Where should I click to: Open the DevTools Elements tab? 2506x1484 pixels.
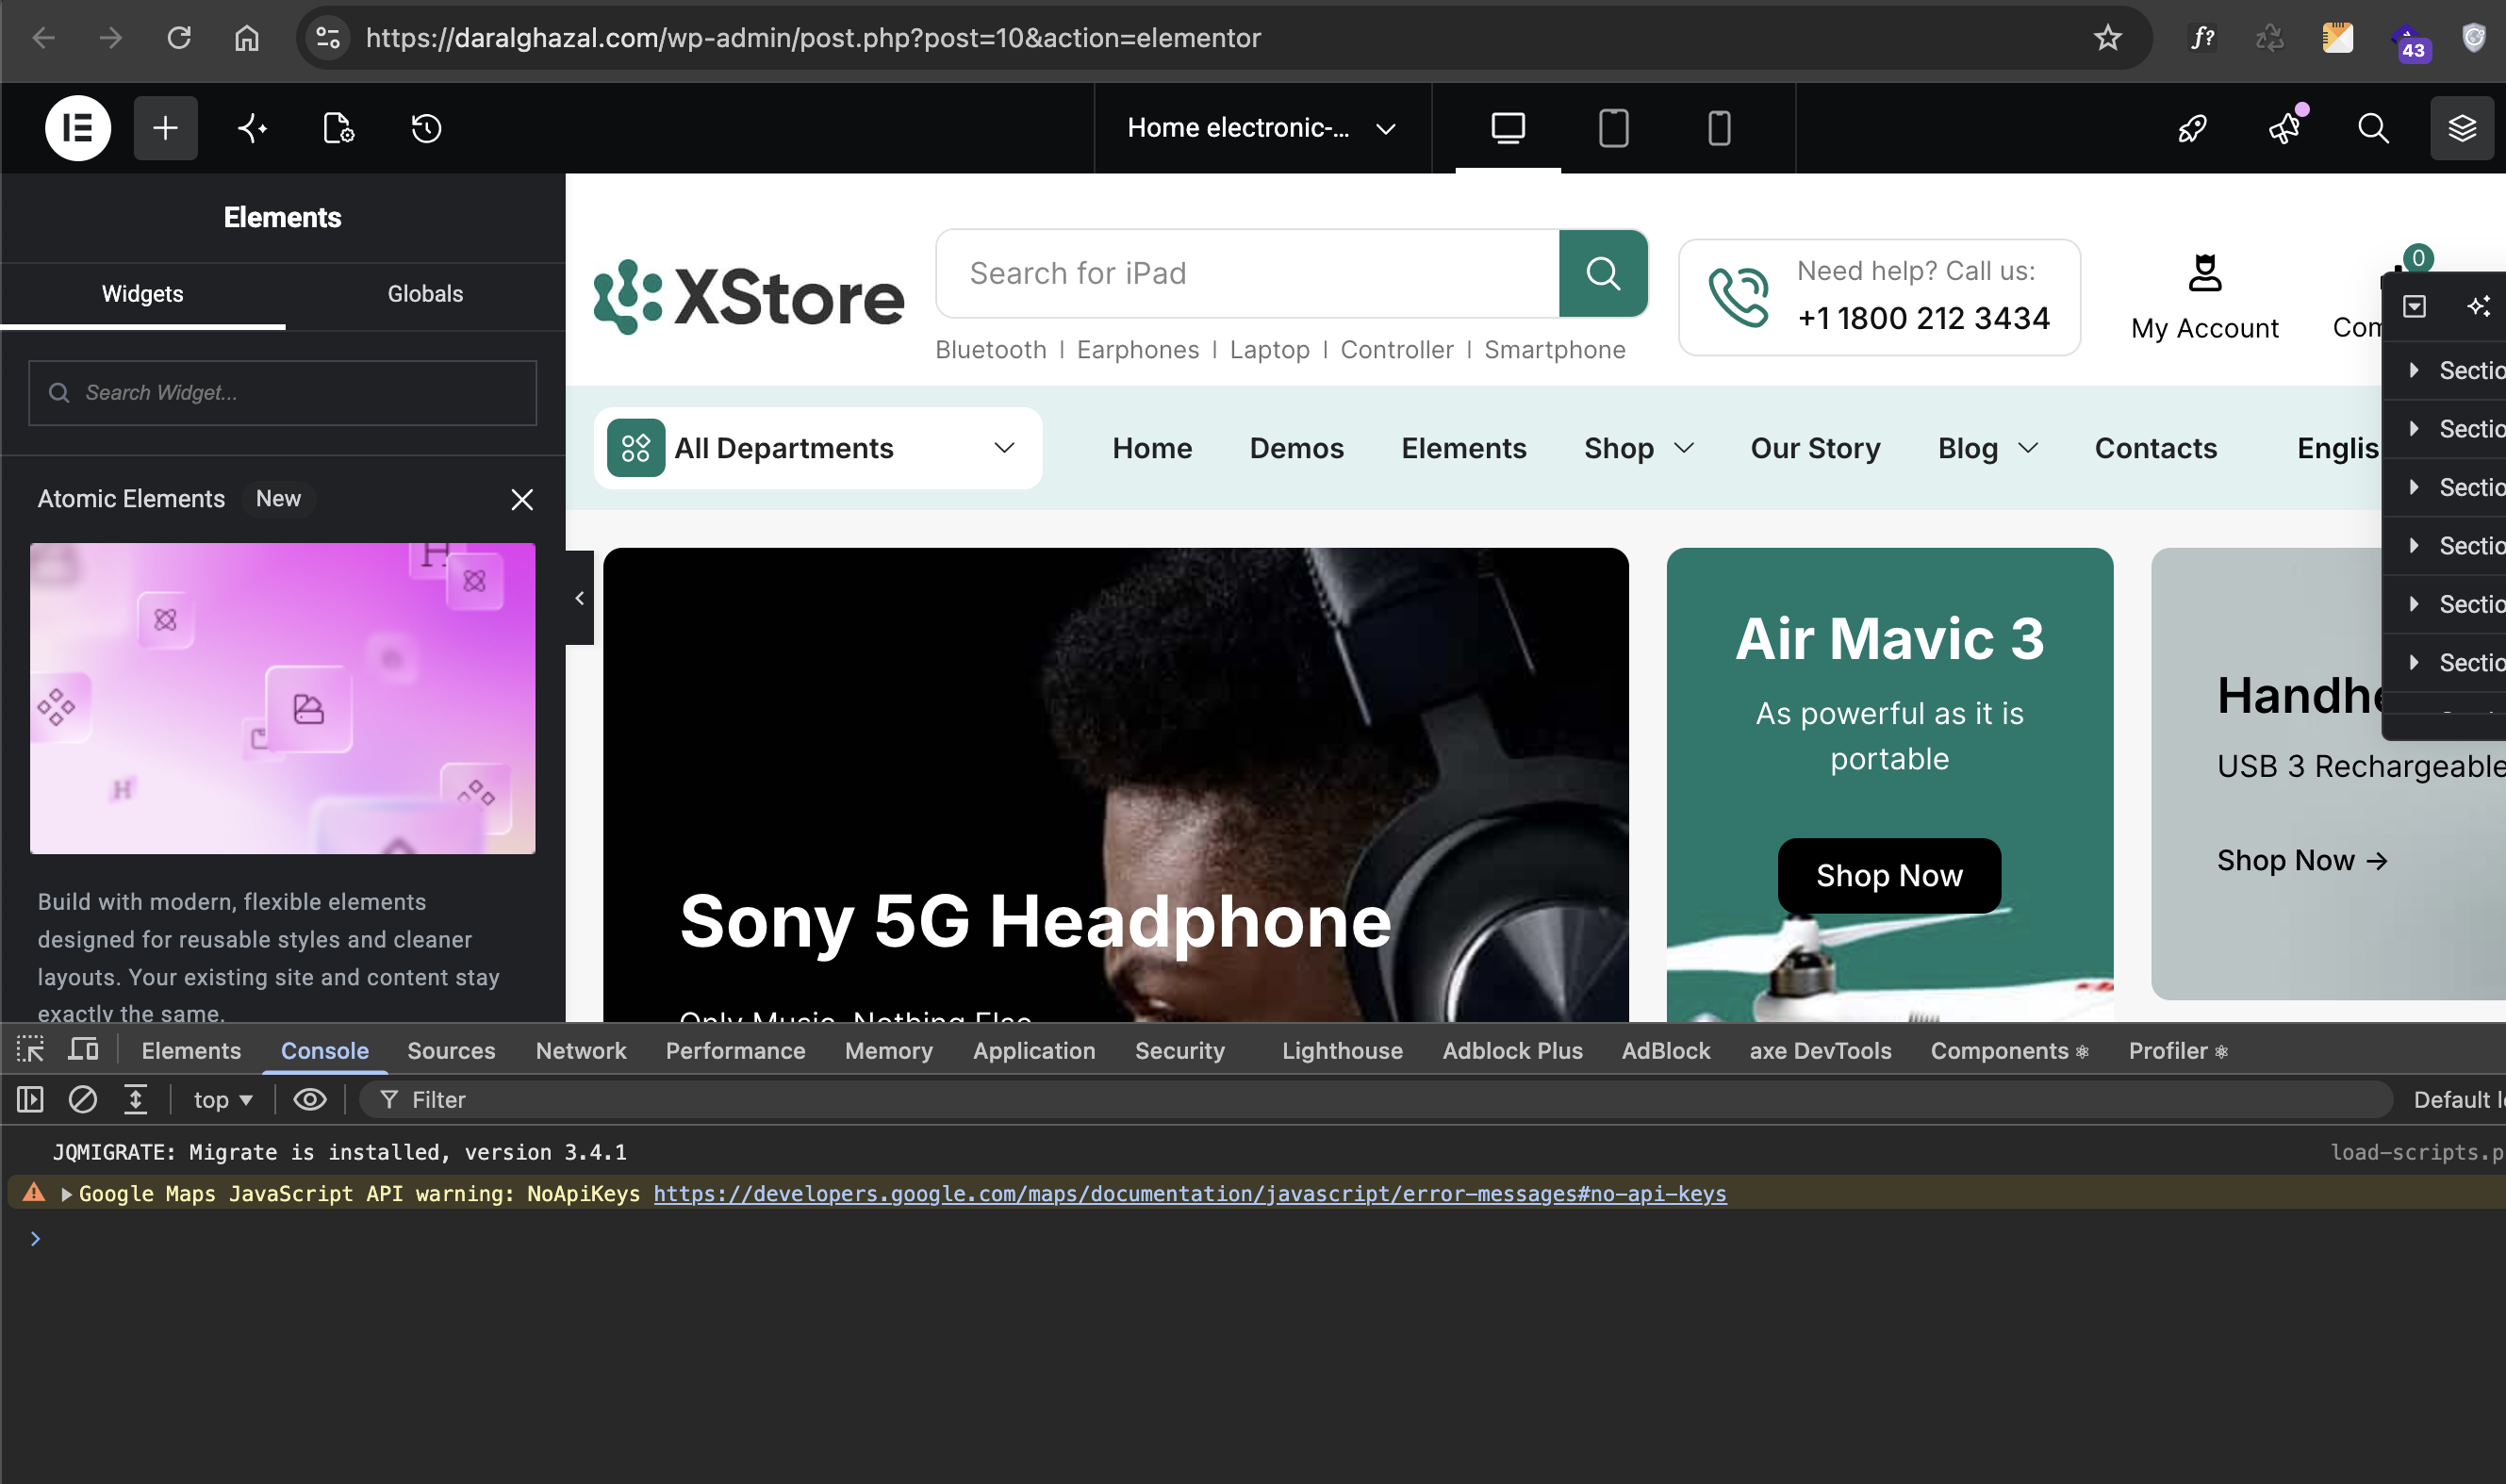point(191,1050)
